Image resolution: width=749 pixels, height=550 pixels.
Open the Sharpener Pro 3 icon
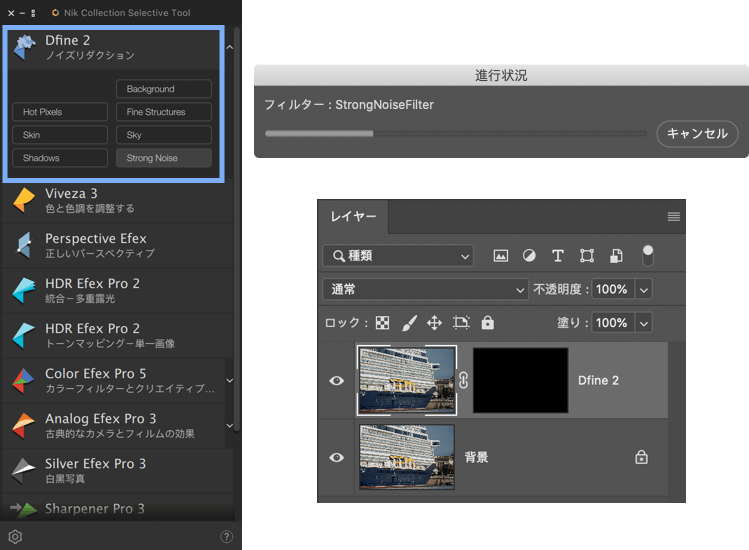[x=24, y=509]
